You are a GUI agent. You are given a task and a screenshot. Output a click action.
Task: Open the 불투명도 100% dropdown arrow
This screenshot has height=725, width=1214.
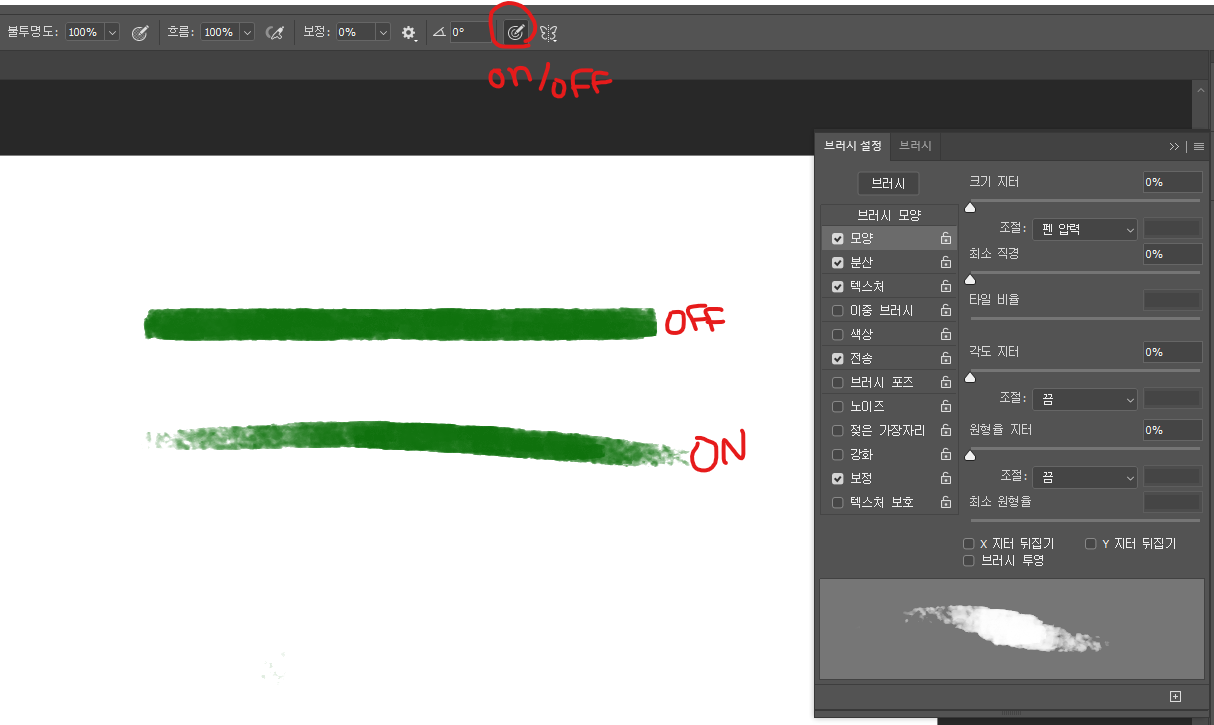coord(112,32)
